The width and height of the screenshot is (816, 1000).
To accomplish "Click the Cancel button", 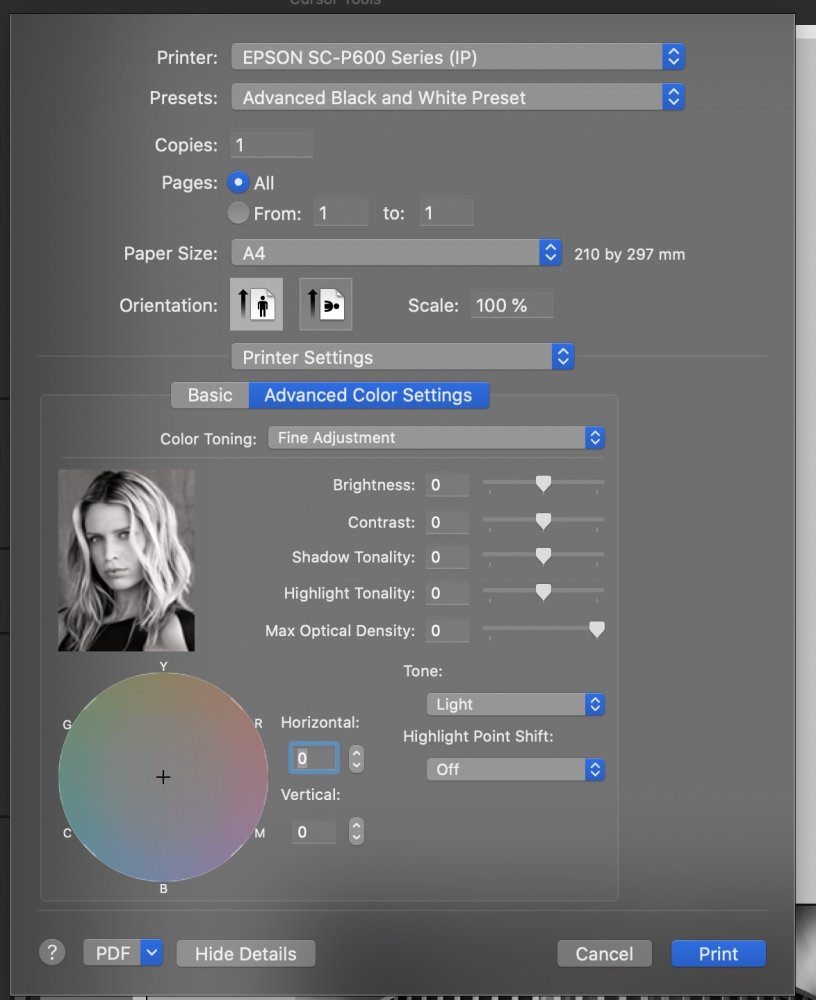I will coord(604,953).
